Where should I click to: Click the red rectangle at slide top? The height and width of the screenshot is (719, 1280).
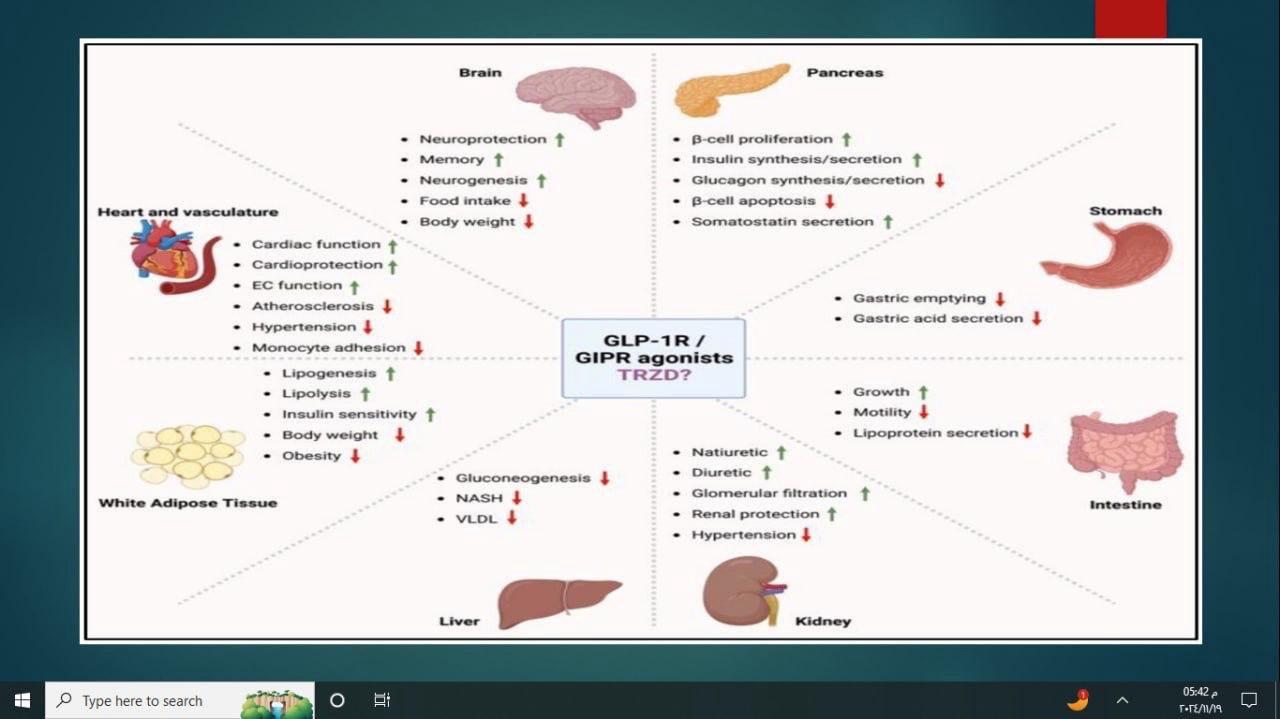(1130, 19)
